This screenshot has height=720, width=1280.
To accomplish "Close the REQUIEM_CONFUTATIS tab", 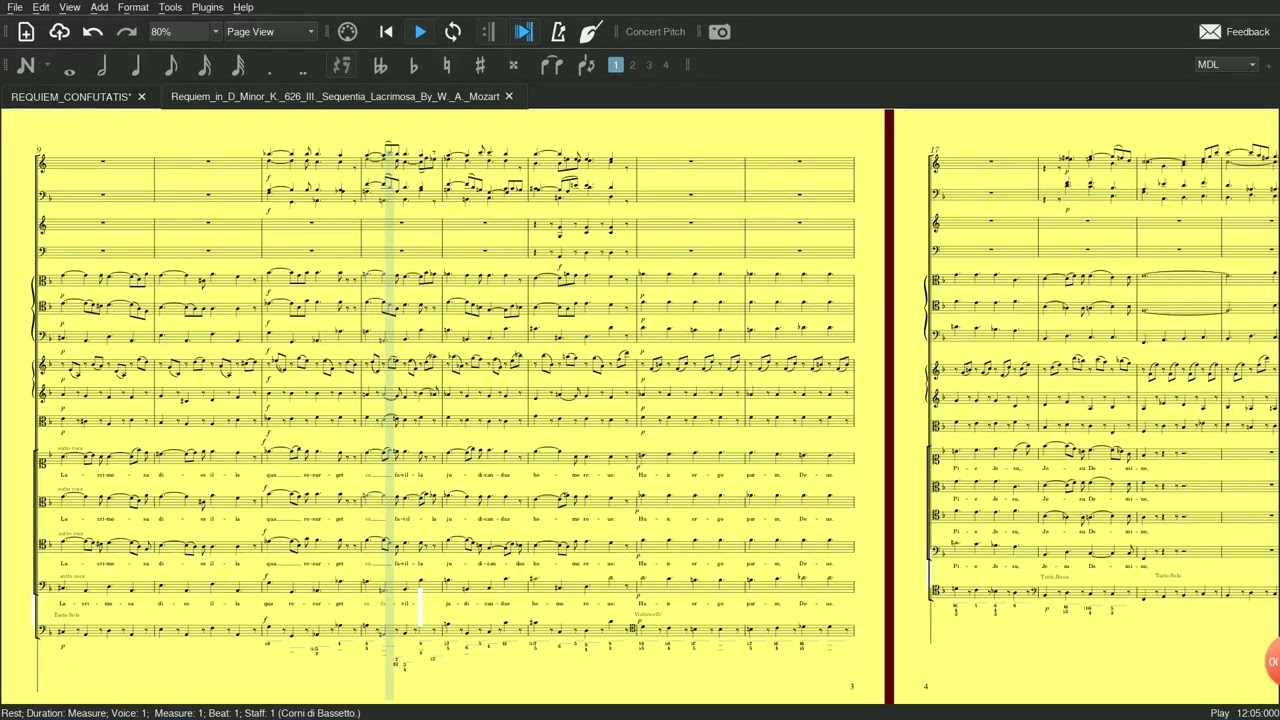I will (141, 97).
